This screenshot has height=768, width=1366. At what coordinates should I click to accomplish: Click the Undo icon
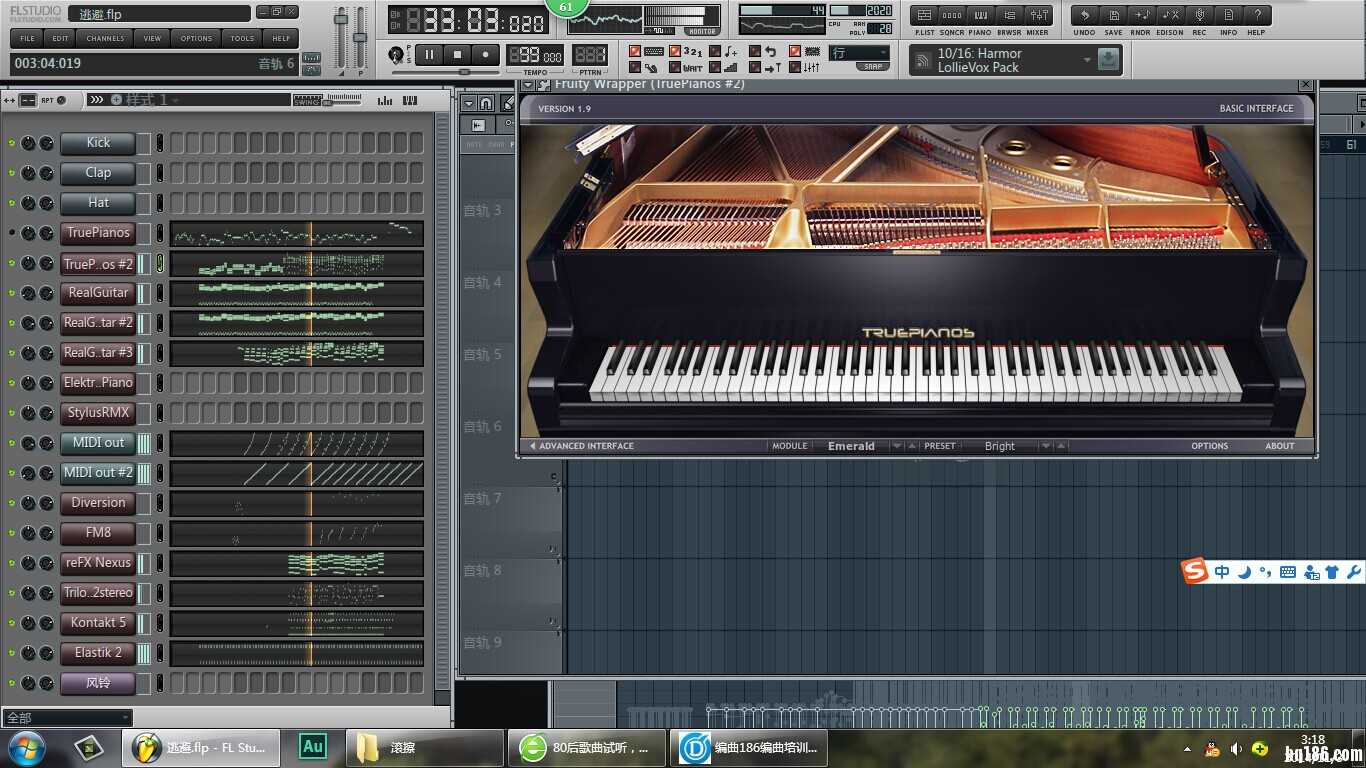point(1085,16)
